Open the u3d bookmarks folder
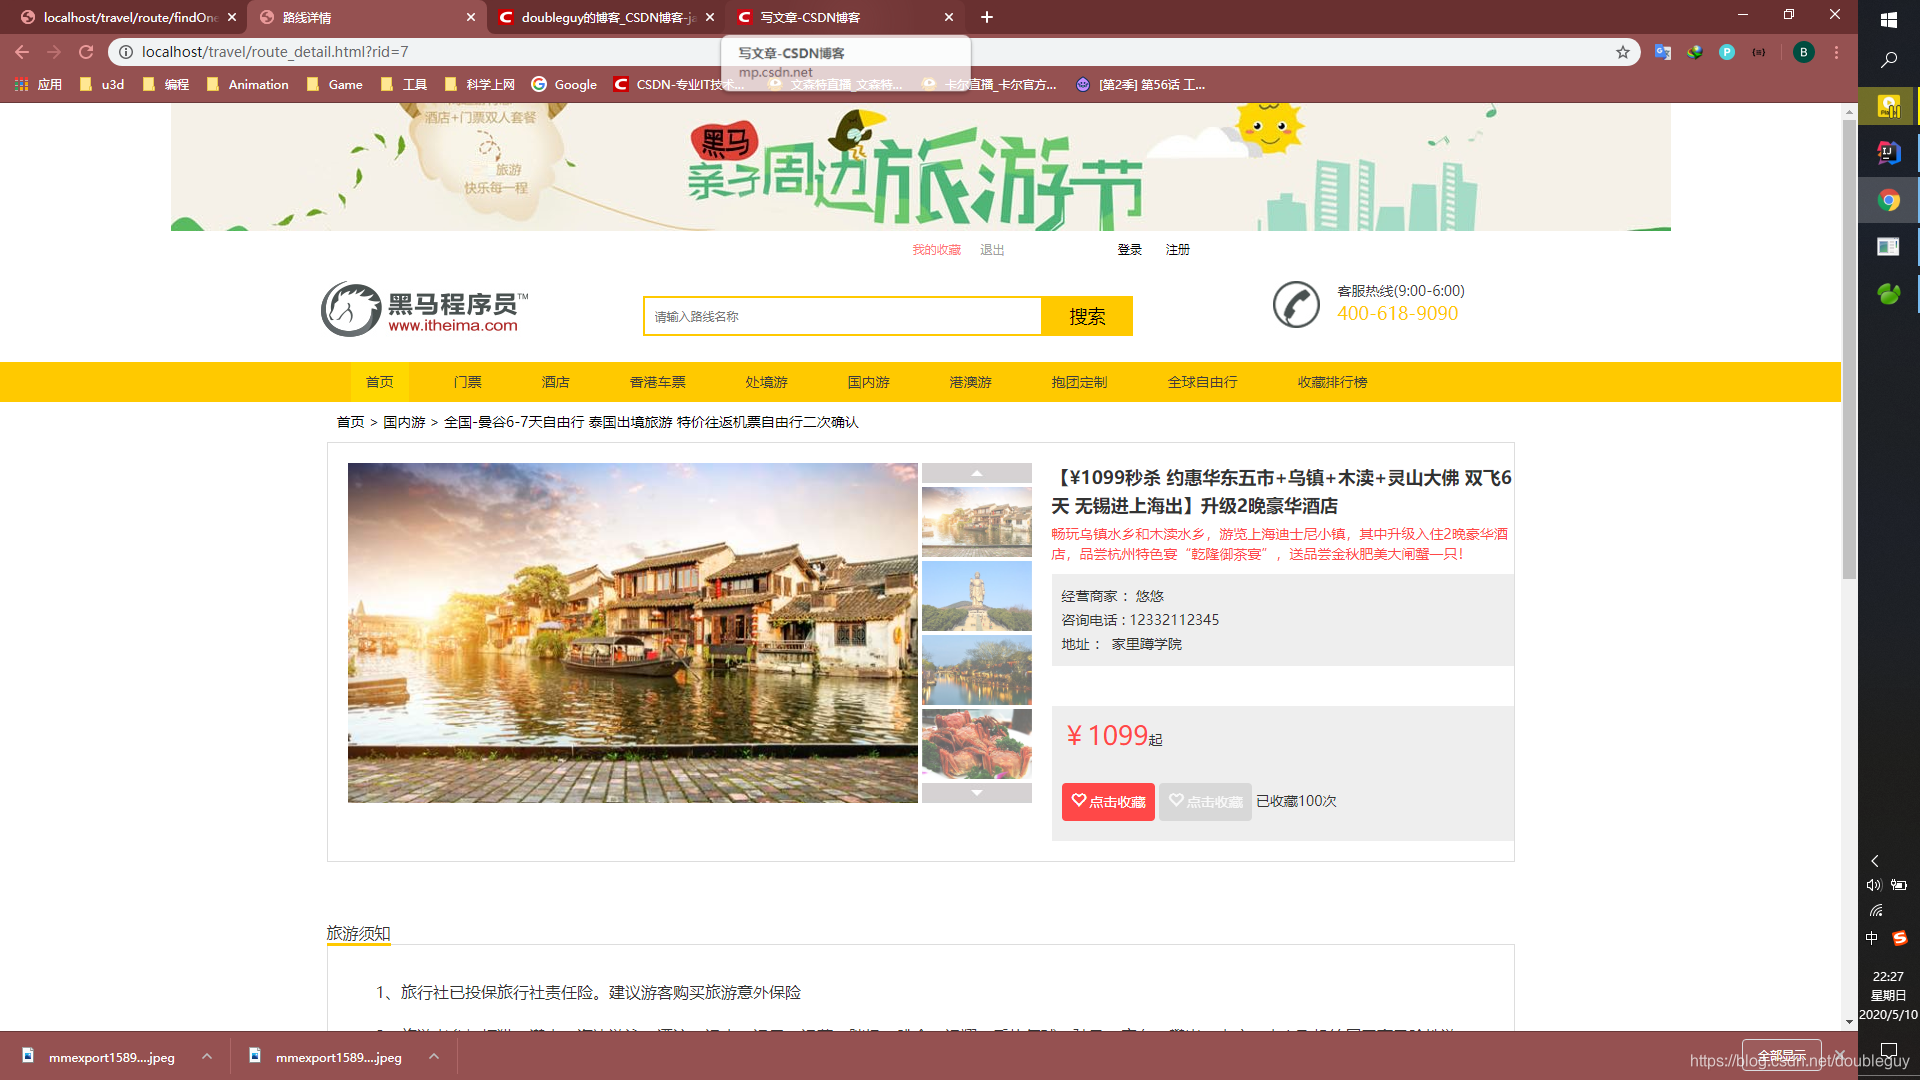Viewport: 1920px width, 1080px height. [101, 85]
